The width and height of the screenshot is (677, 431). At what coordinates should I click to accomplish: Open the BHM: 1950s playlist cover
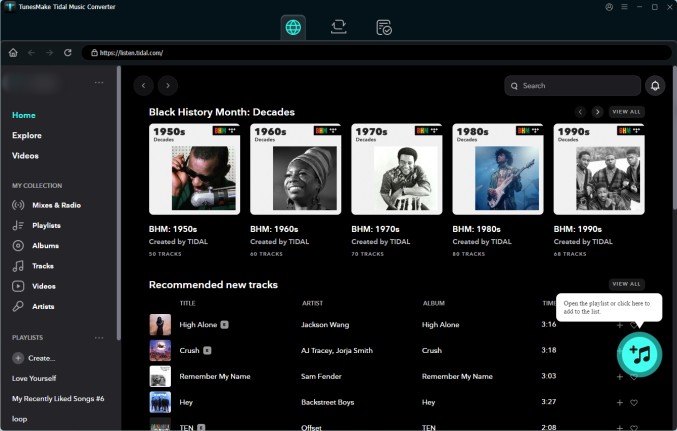pos(194,169)
